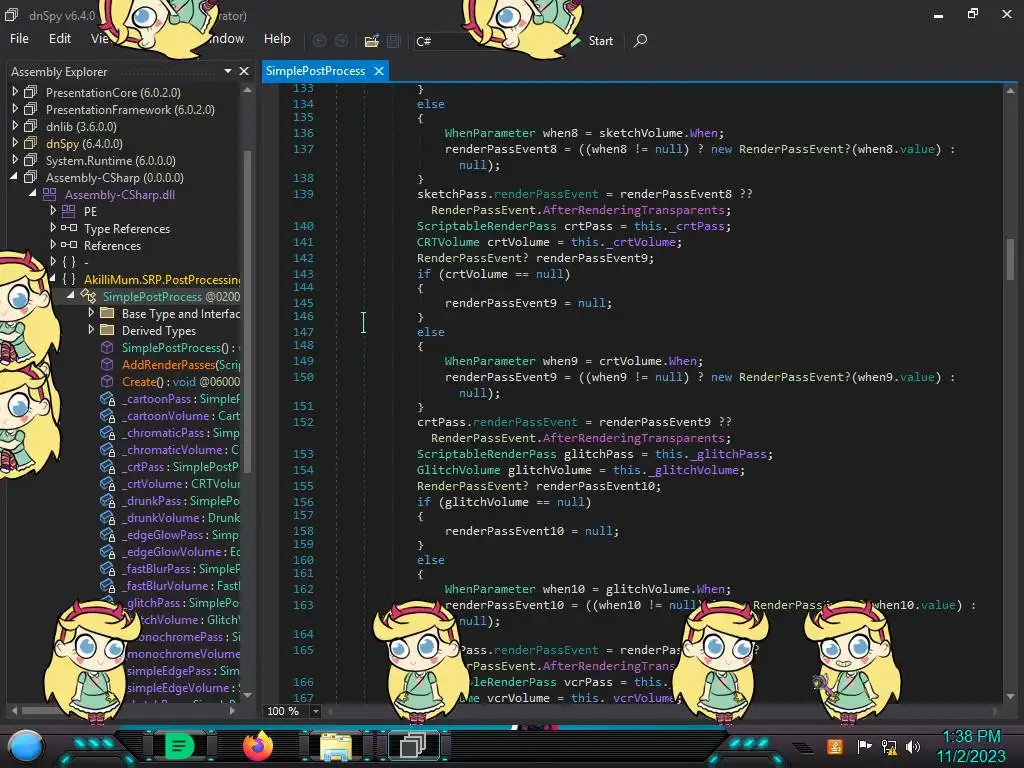Select the _fastBlurVolume field

[x=181, y=585]
